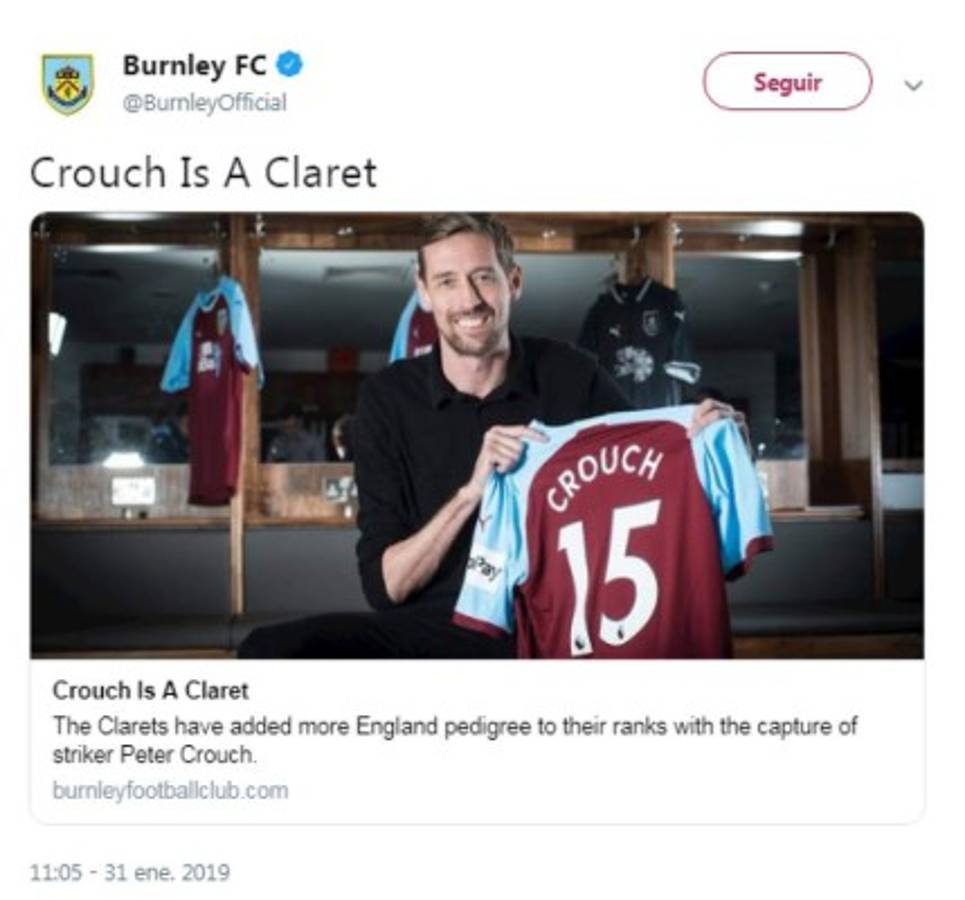Click the wall socket in the photo background
Viewport: 965px width, 900px height.
(133, 489)
